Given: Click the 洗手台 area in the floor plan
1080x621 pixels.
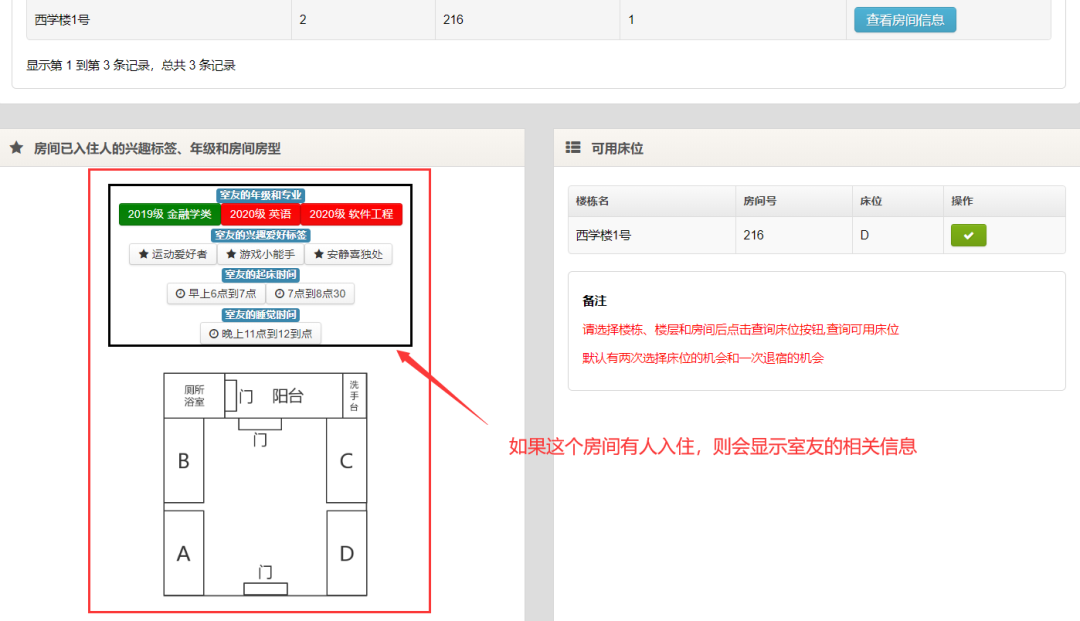Looking at the screenshot, I should click(354, 396).
